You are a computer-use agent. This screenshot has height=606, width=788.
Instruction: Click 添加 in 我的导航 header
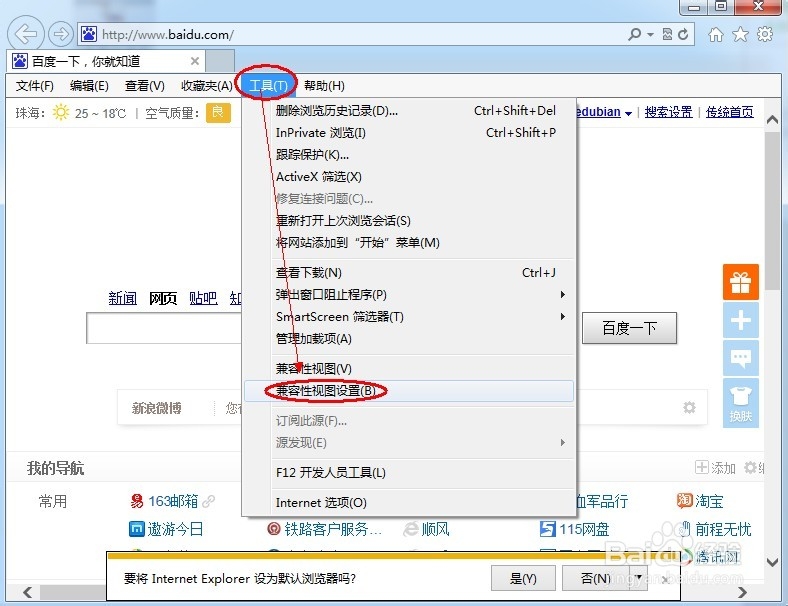715,468
